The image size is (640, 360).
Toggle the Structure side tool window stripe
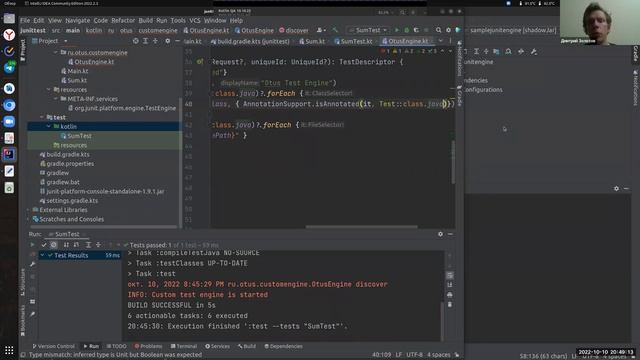click(x=23, y=282)
